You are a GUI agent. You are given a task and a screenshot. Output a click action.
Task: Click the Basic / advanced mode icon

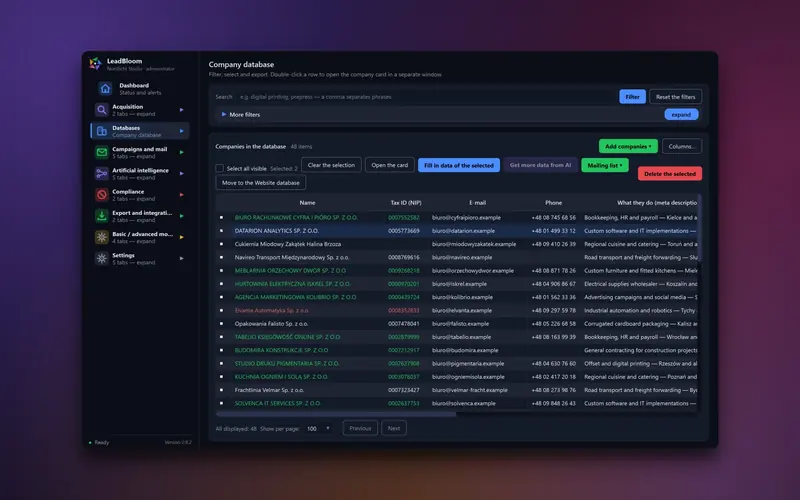click(x=102, y=237)
